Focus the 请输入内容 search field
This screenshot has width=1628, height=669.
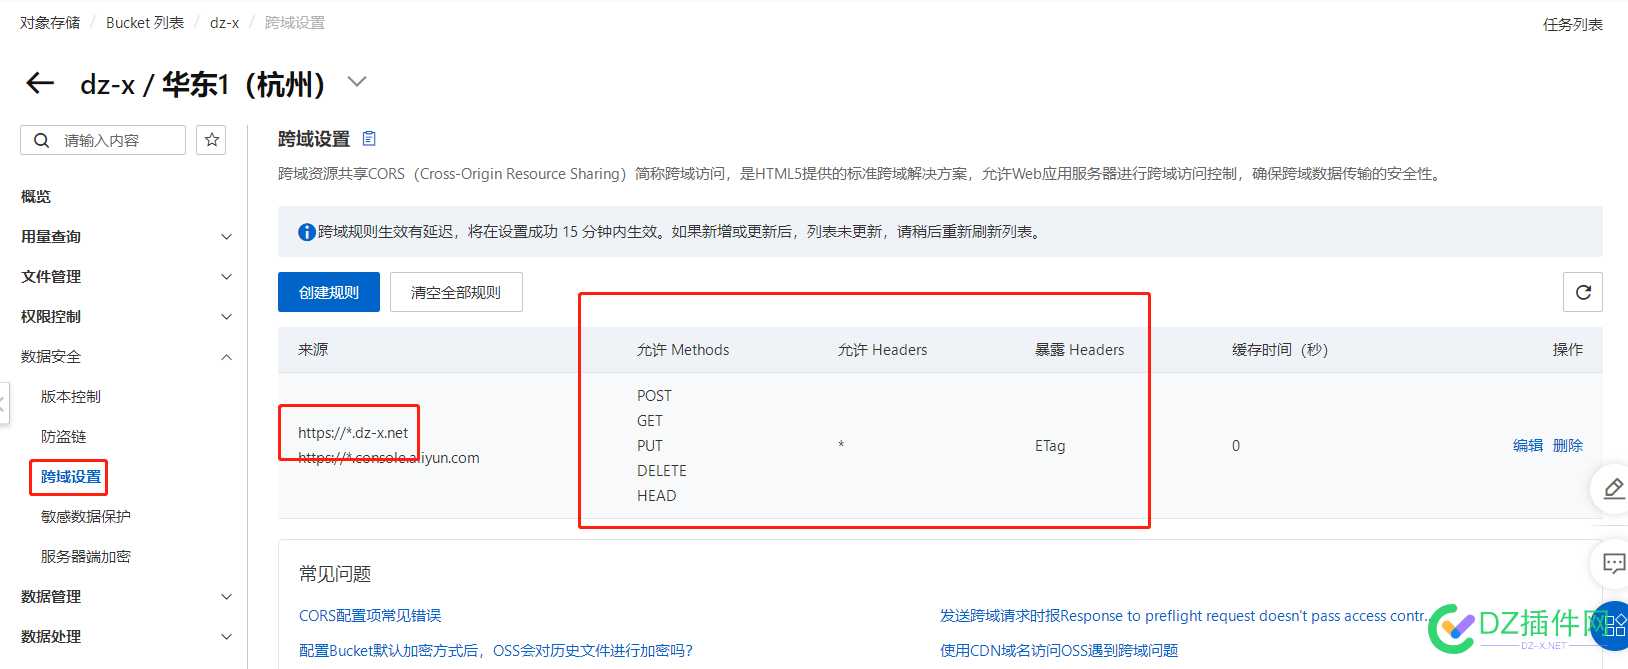click(x=103, y=140)
